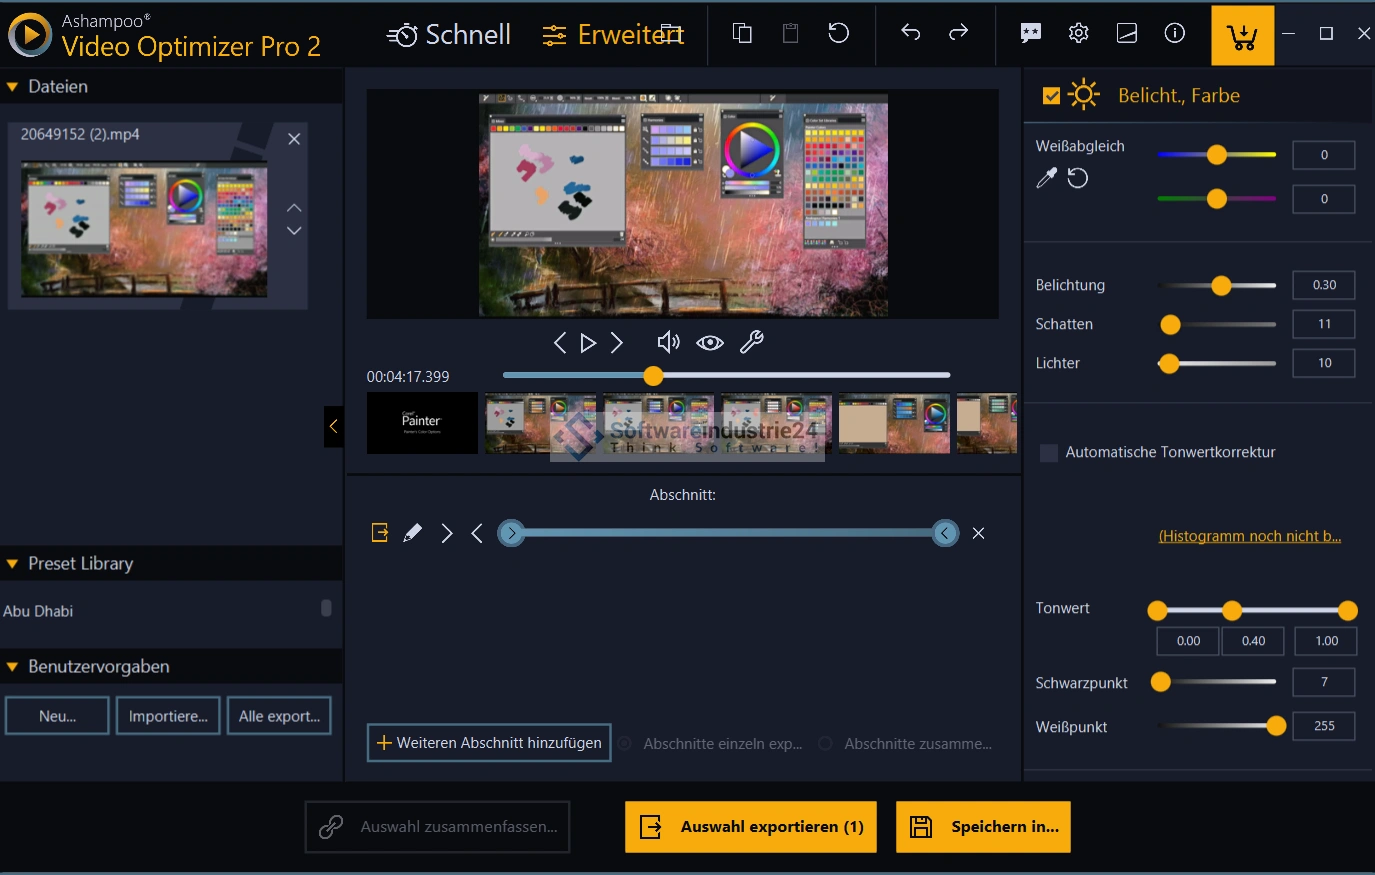Image resolution: width=1375 pixels, height=875 pixels.
Task: Collapse the Benutzervorgaben section
Action: [x=13, y=667]
